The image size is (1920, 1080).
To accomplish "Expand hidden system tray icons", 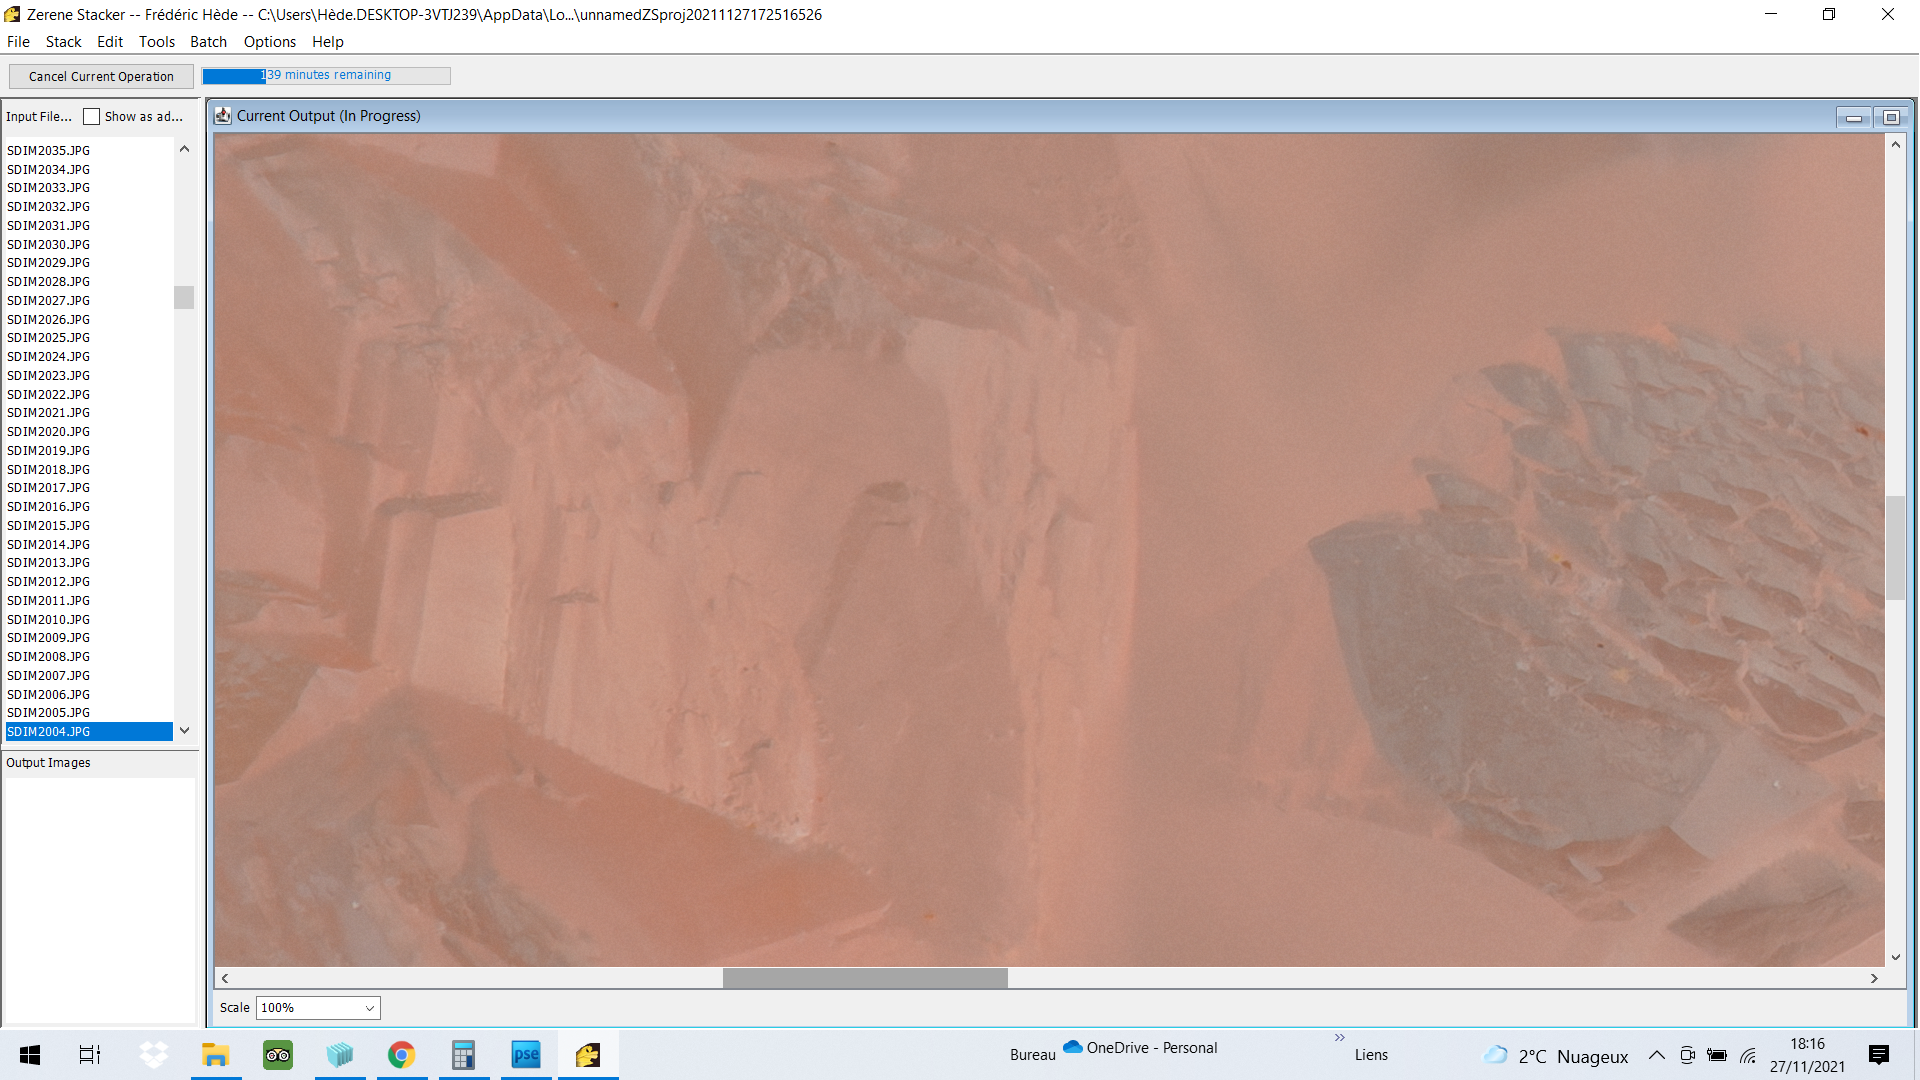I will (x=1656, y=1055).
